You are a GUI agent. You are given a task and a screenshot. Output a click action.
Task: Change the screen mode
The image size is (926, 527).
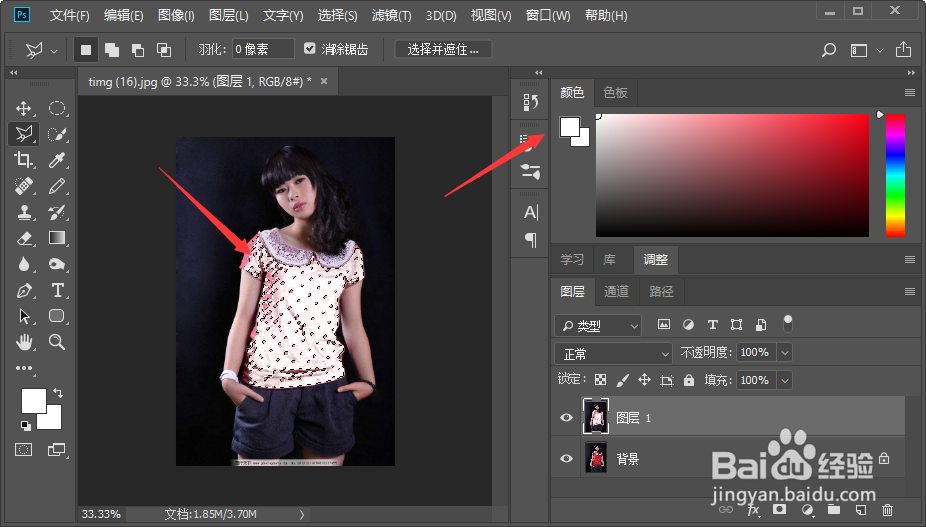[57, 450]
